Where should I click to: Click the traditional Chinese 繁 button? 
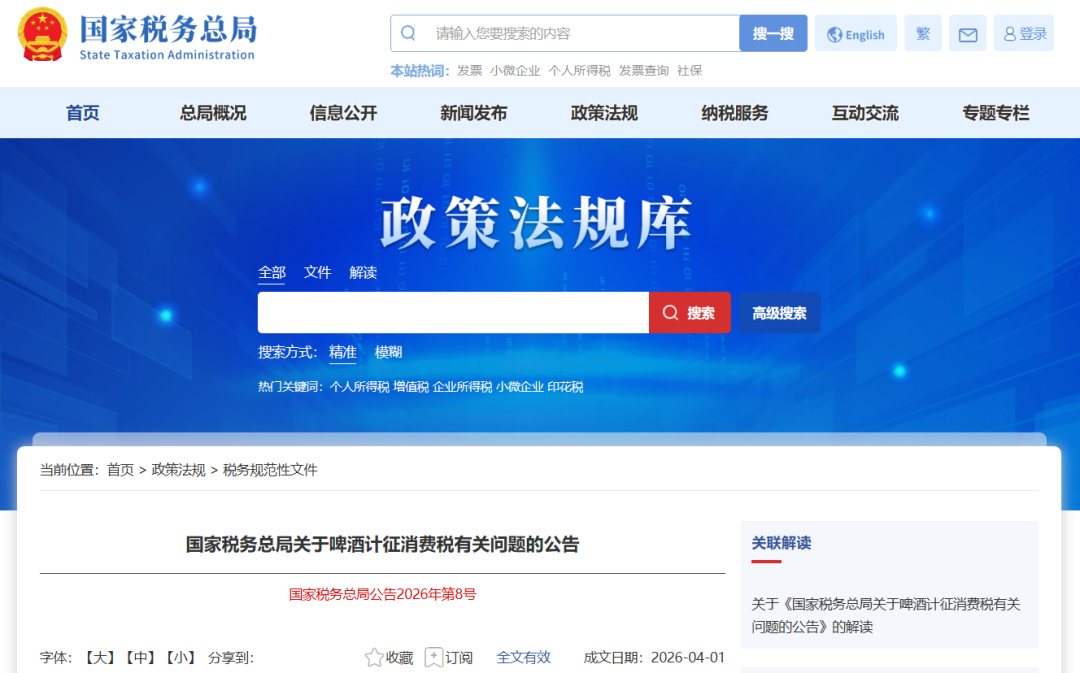click(x=922, y=34)
